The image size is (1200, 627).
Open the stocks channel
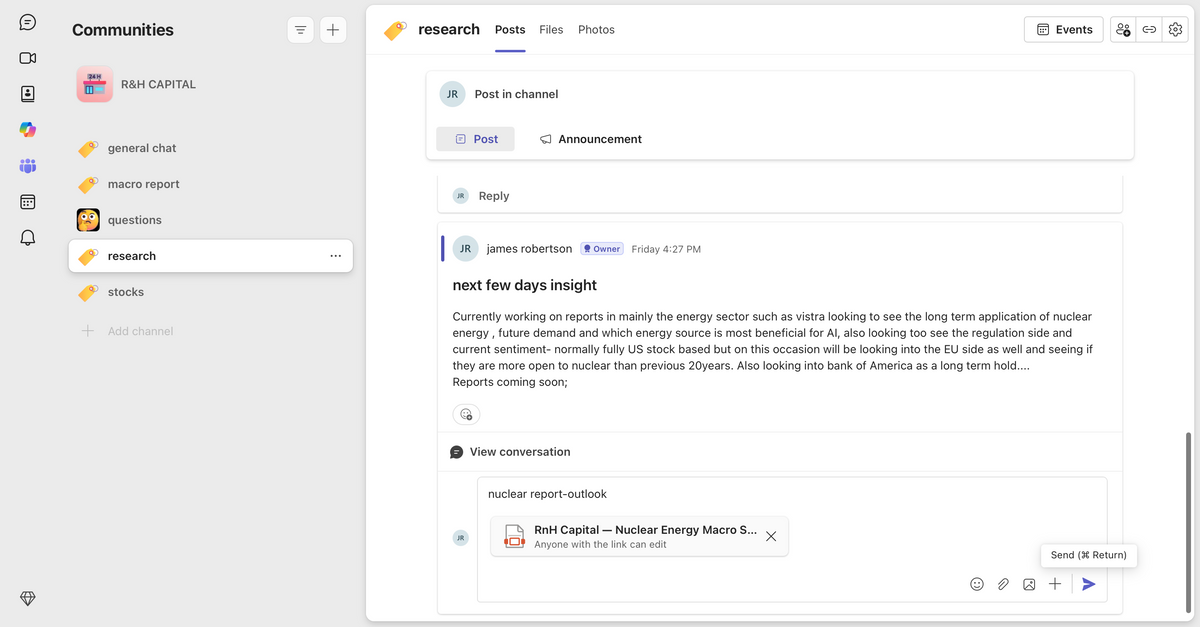coord(210,292)
